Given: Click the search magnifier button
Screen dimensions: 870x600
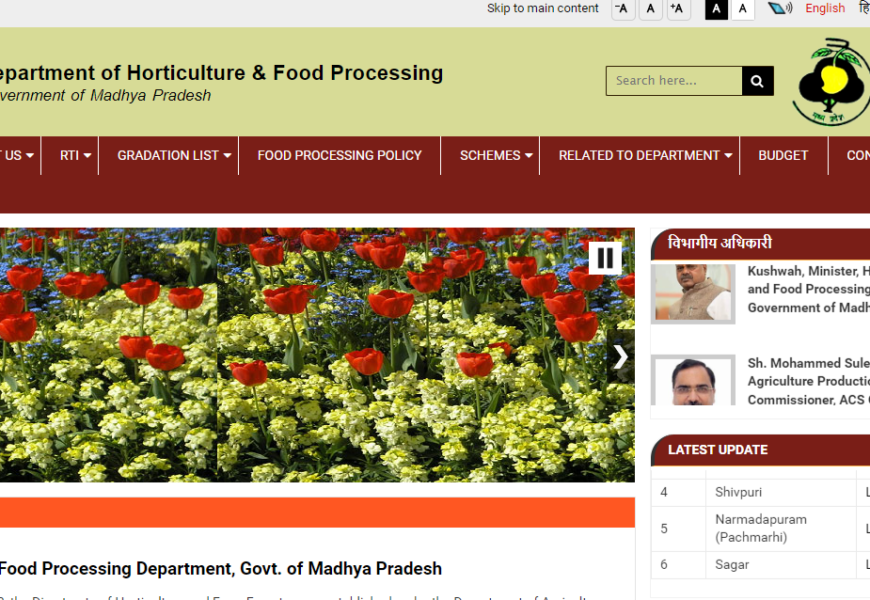Looking at the screenshot, I should pos(757,81).
